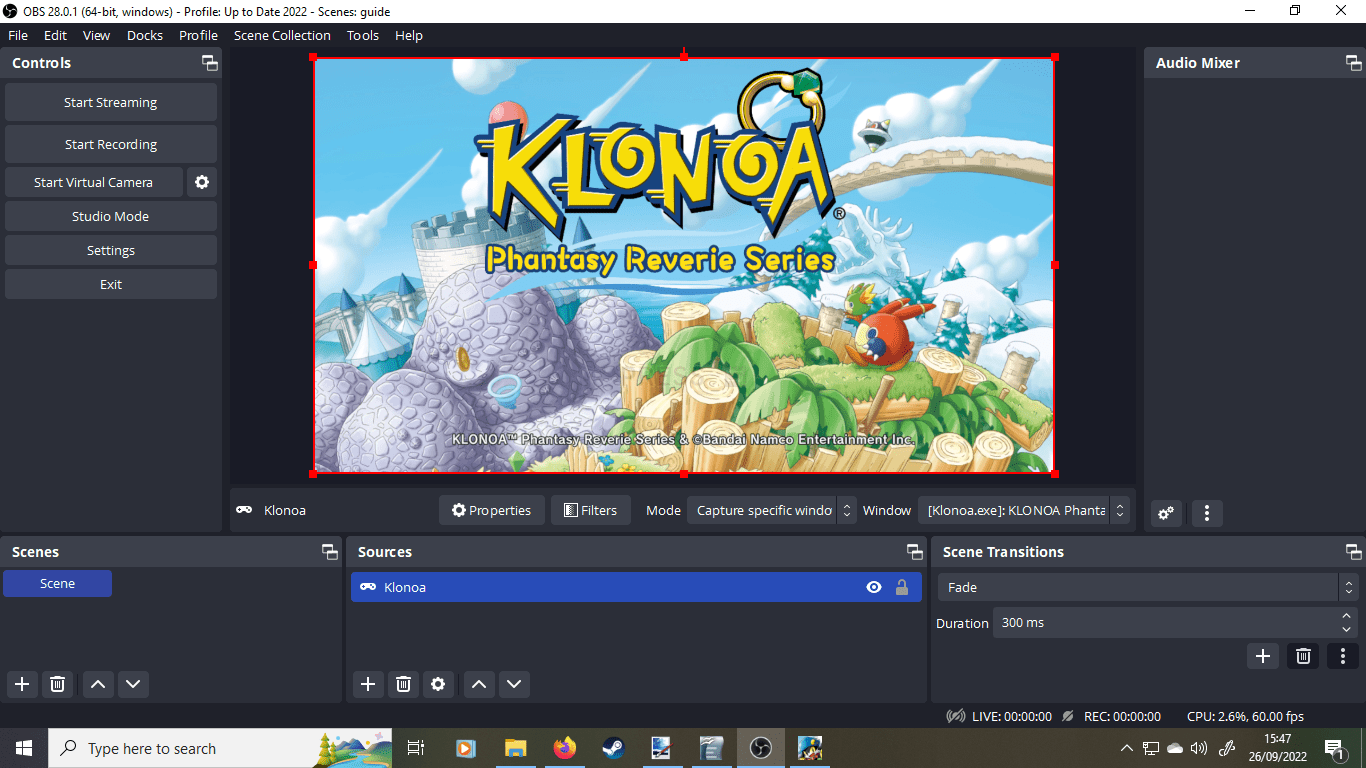
Task: Click the Klonoa preview canvas
Action: pyautogui.click(x=684, y=265)
